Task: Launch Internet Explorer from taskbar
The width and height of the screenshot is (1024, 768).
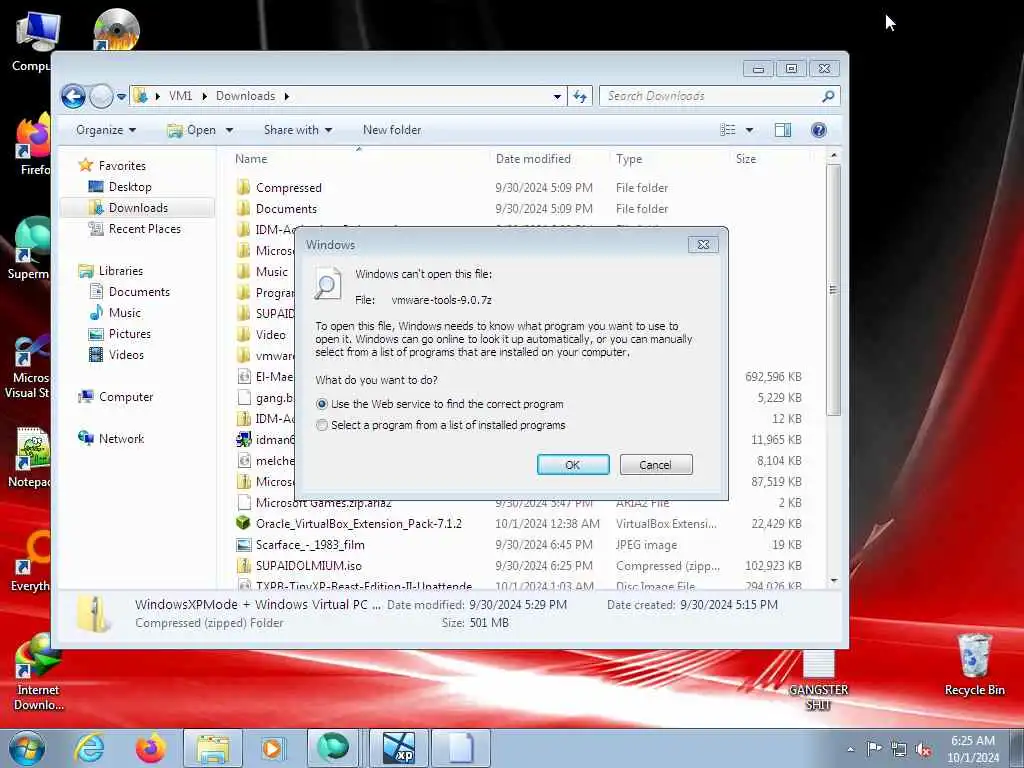Action: tap(89, 748)
